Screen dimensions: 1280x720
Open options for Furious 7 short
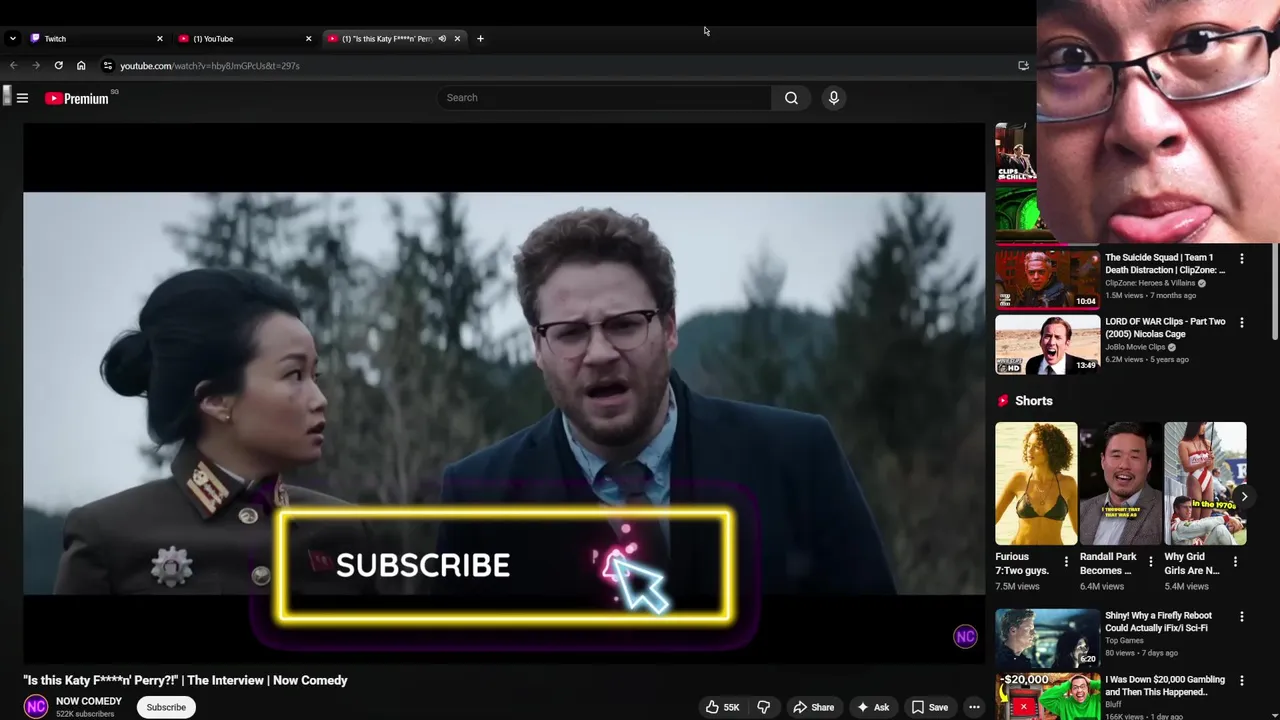tap(1066, 562)
